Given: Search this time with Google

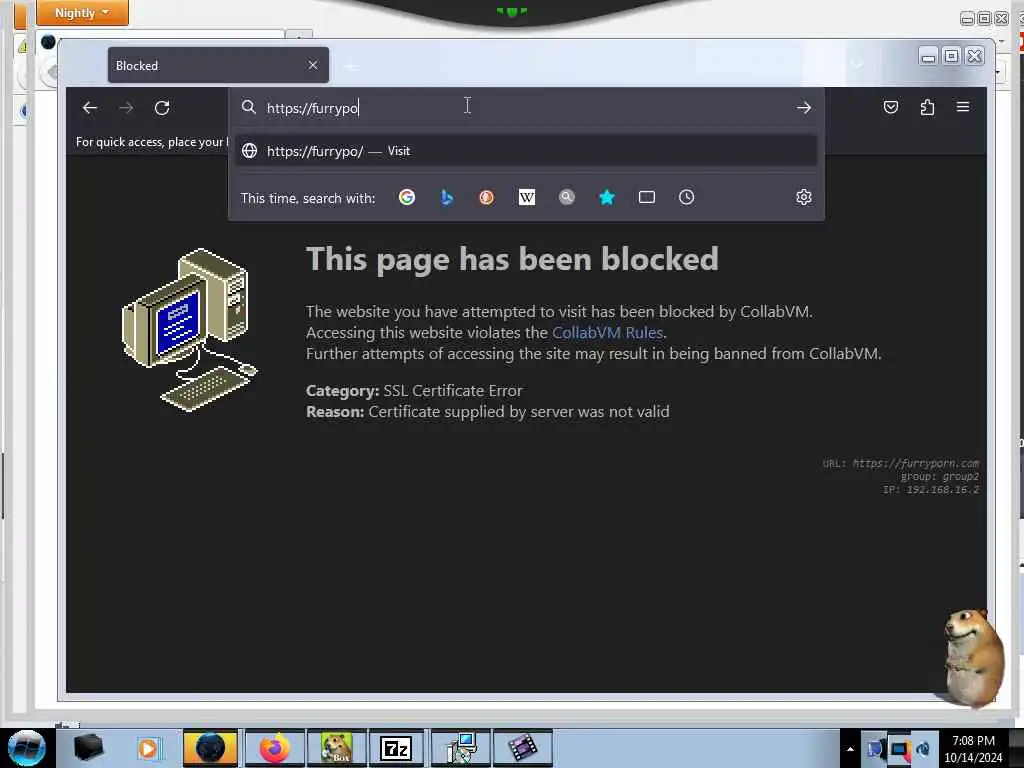Looking at the screenshot, I should pyautogui.click(x=407, y=197).
